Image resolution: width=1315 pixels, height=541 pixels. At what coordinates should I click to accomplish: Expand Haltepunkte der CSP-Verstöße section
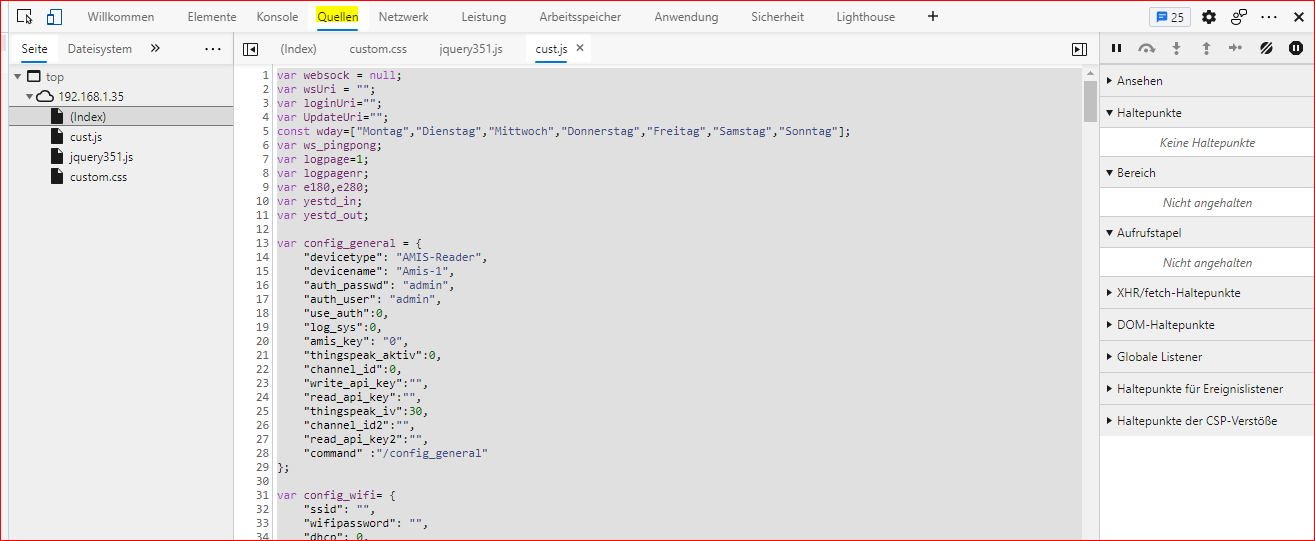[x=1207, y=421]
